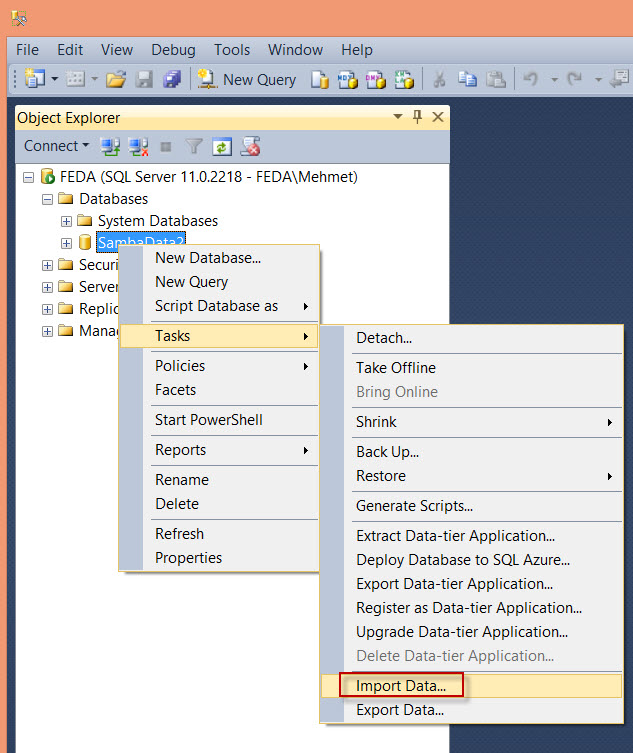Click Database Engine Query icon

pos(319,79)
